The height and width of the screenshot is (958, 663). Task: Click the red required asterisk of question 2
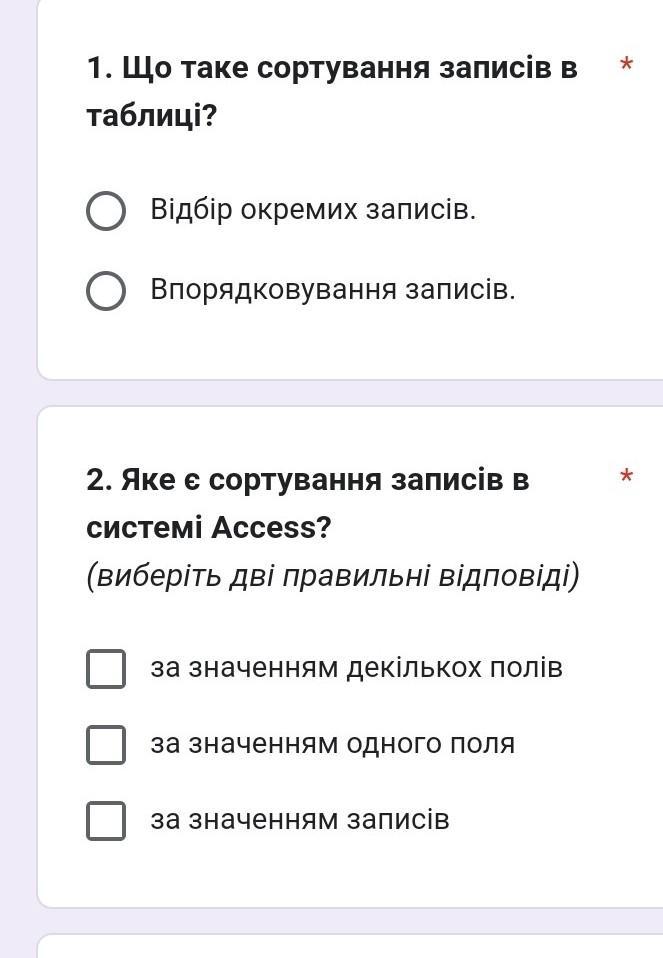[x=626, y=476]
